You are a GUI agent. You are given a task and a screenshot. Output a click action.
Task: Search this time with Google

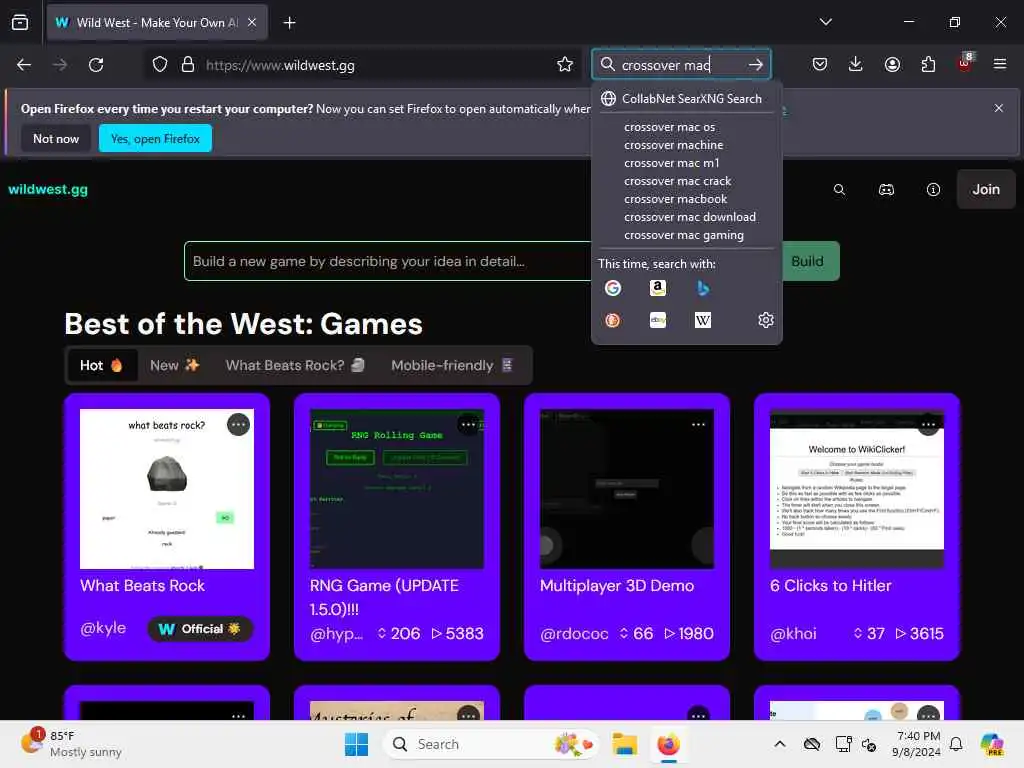coord(613,288)
